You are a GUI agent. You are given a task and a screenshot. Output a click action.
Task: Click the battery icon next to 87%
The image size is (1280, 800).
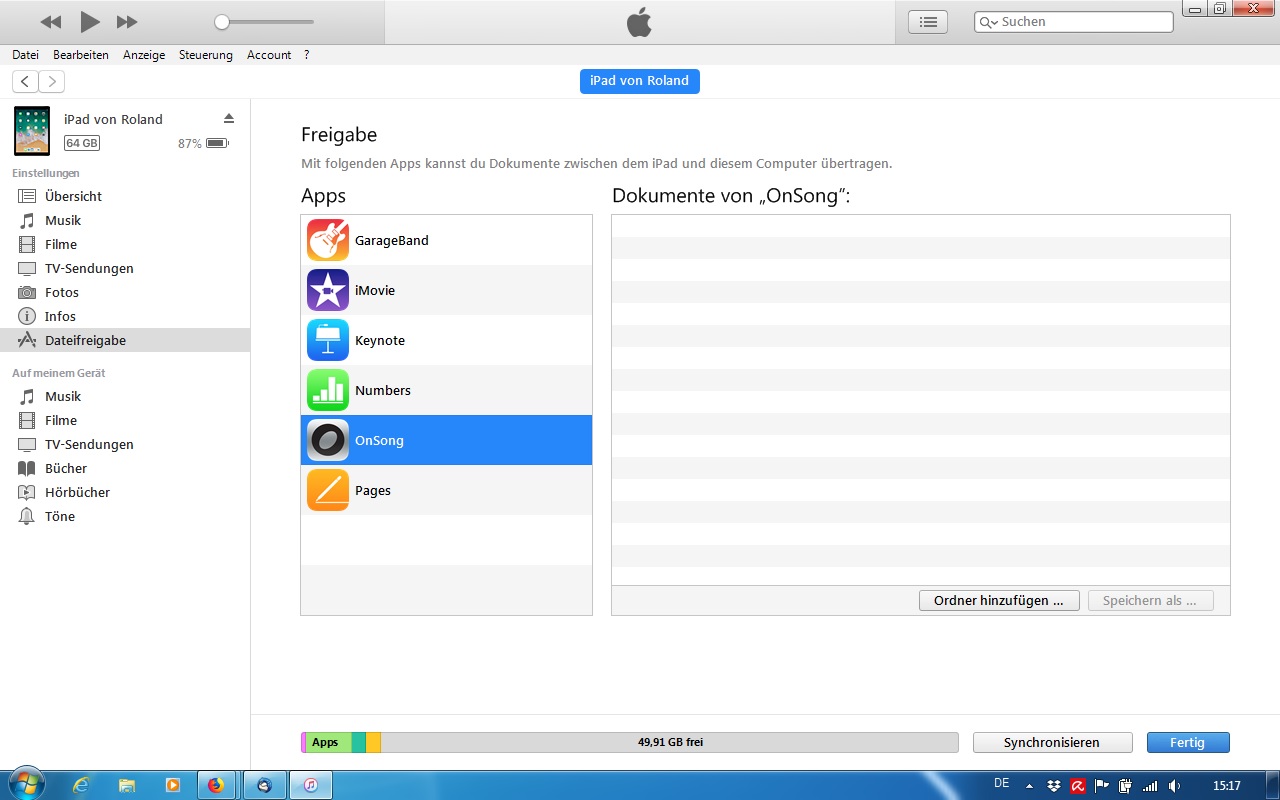click(217, 143)
